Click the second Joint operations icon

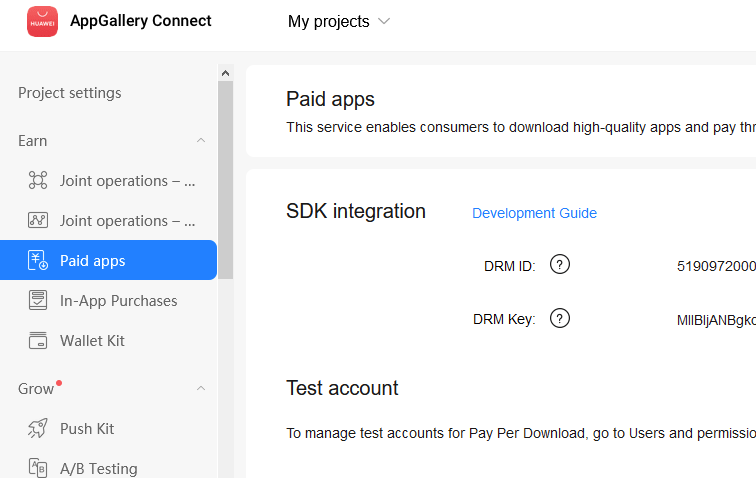38,221
